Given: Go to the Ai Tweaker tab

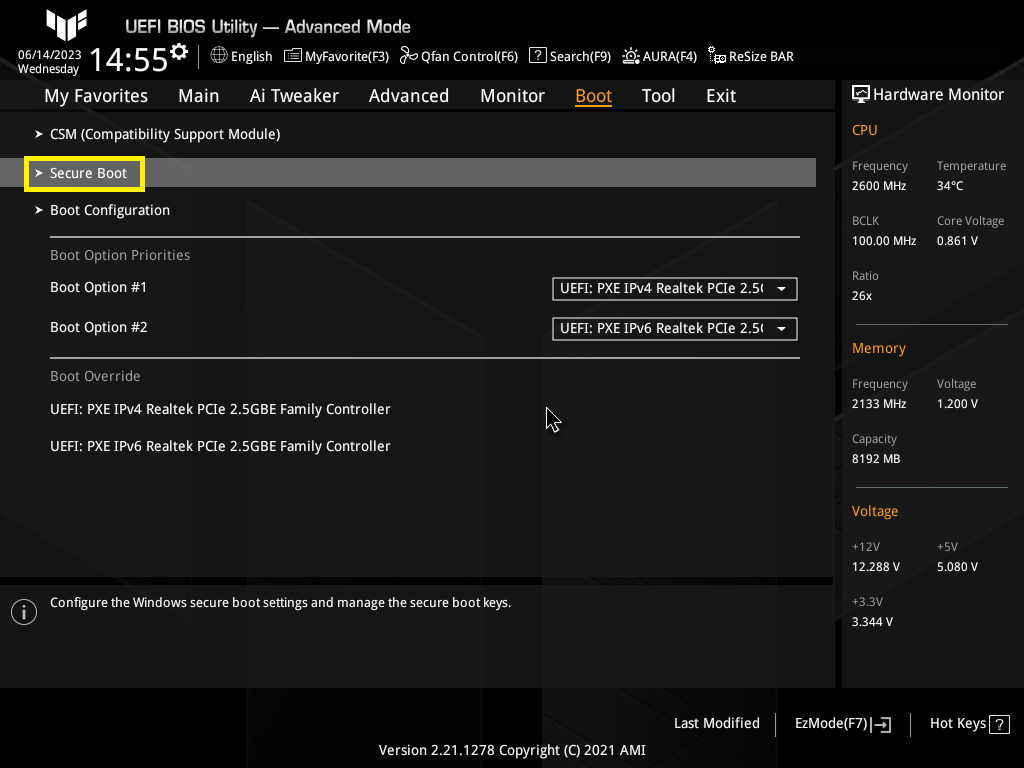Looking at the screenshot, I should [294, 96].
